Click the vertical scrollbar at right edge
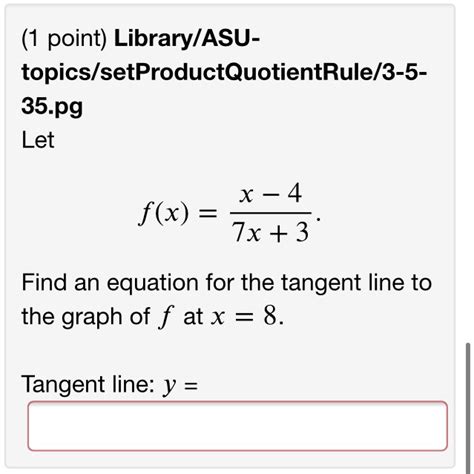Viewport: 474px width, 474px height. point(468,408)
